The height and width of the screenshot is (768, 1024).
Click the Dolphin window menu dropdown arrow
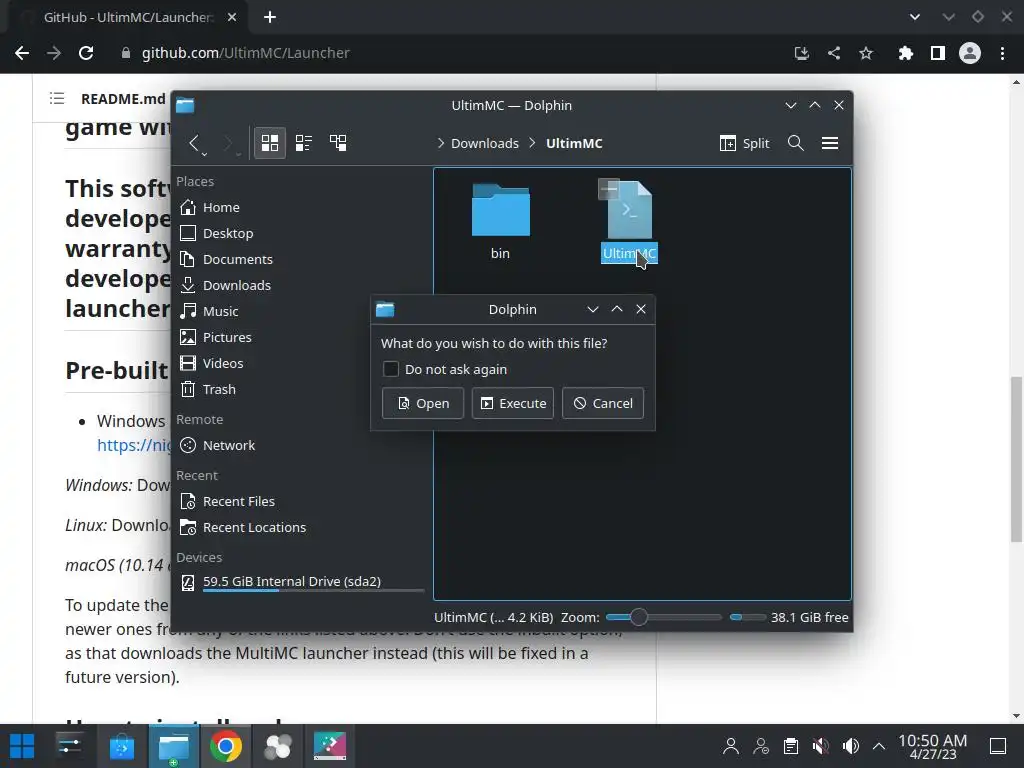pos(791,105)
